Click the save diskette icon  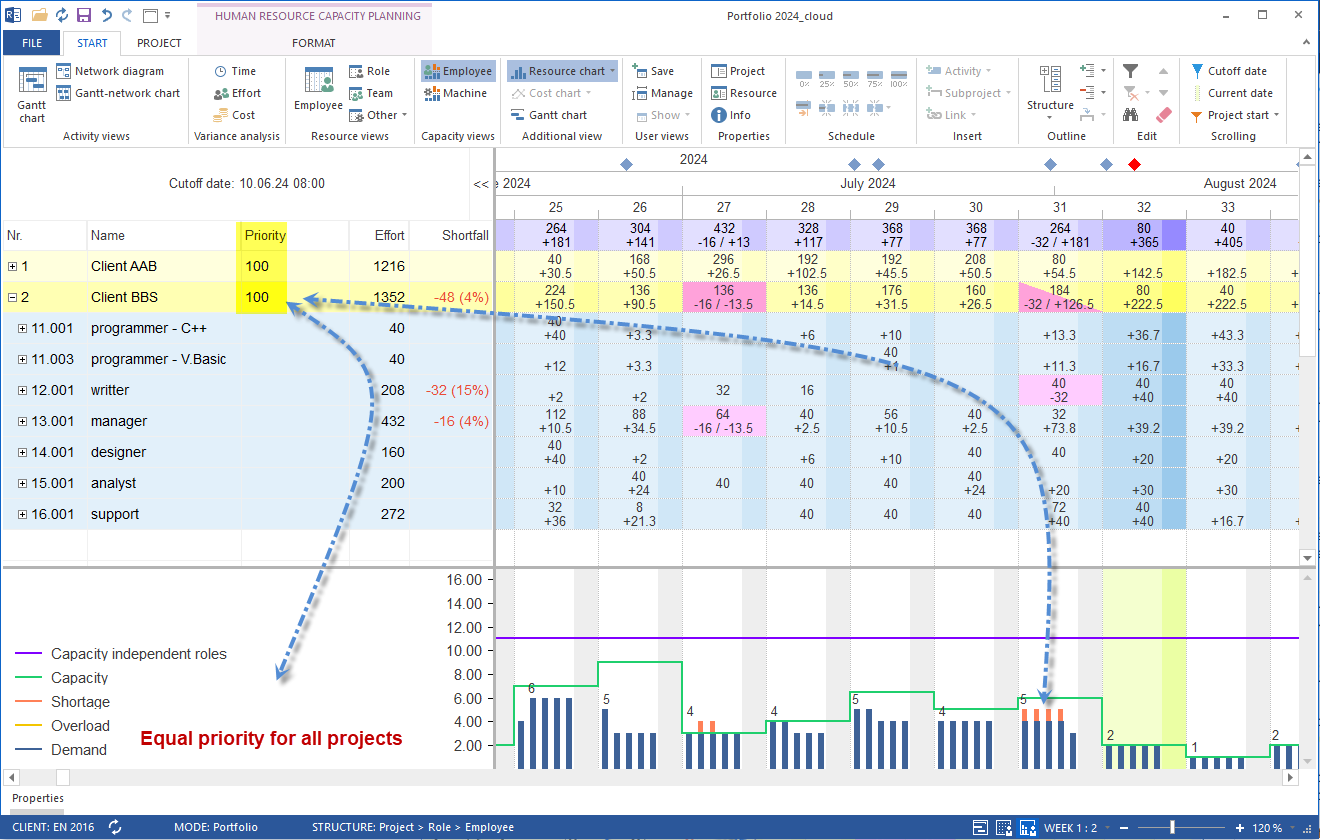pos(84,16)
